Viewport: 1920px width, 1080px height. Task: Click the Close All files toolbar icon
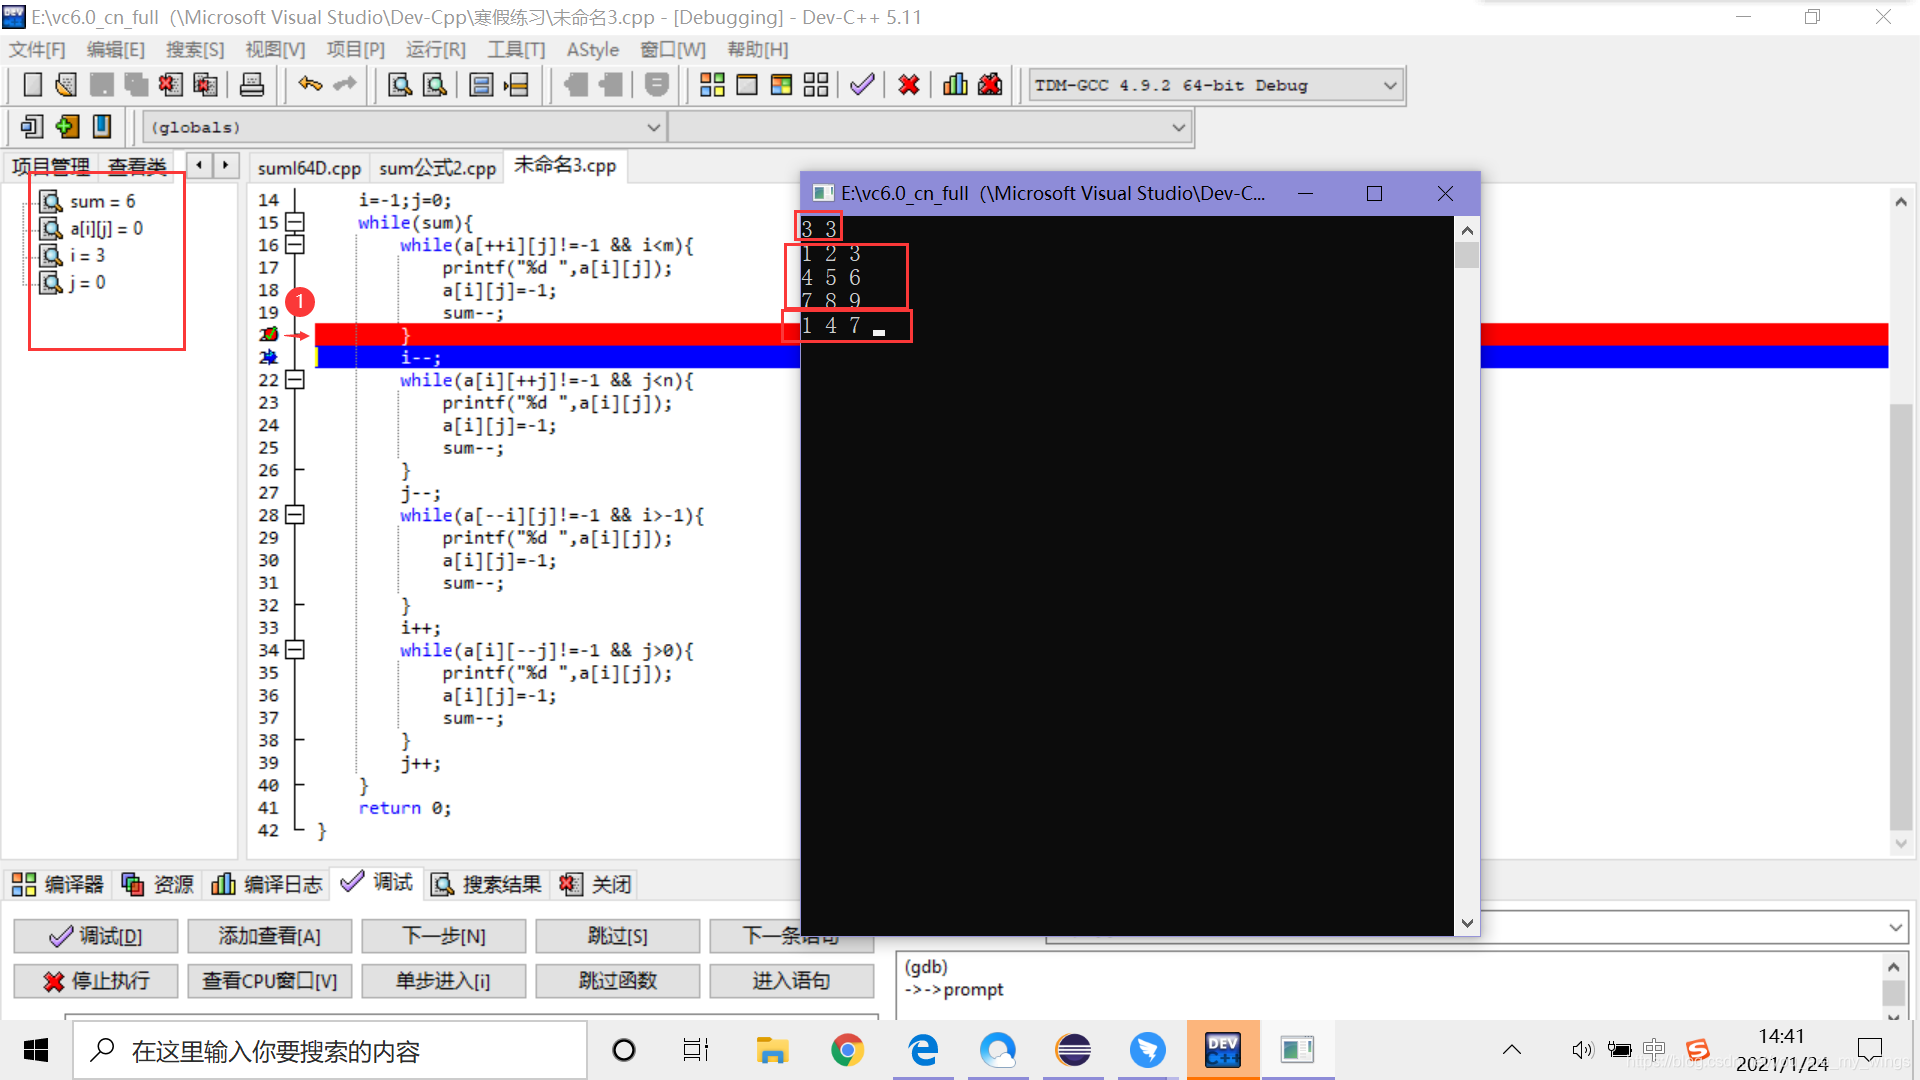(x=206, y=85)
